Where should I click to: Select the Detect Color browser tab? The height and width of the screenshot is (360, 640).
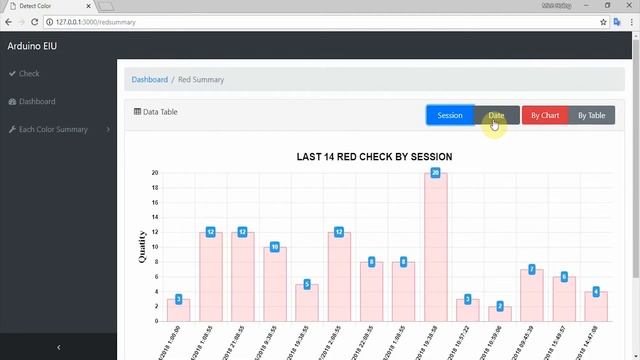(49, 6)
